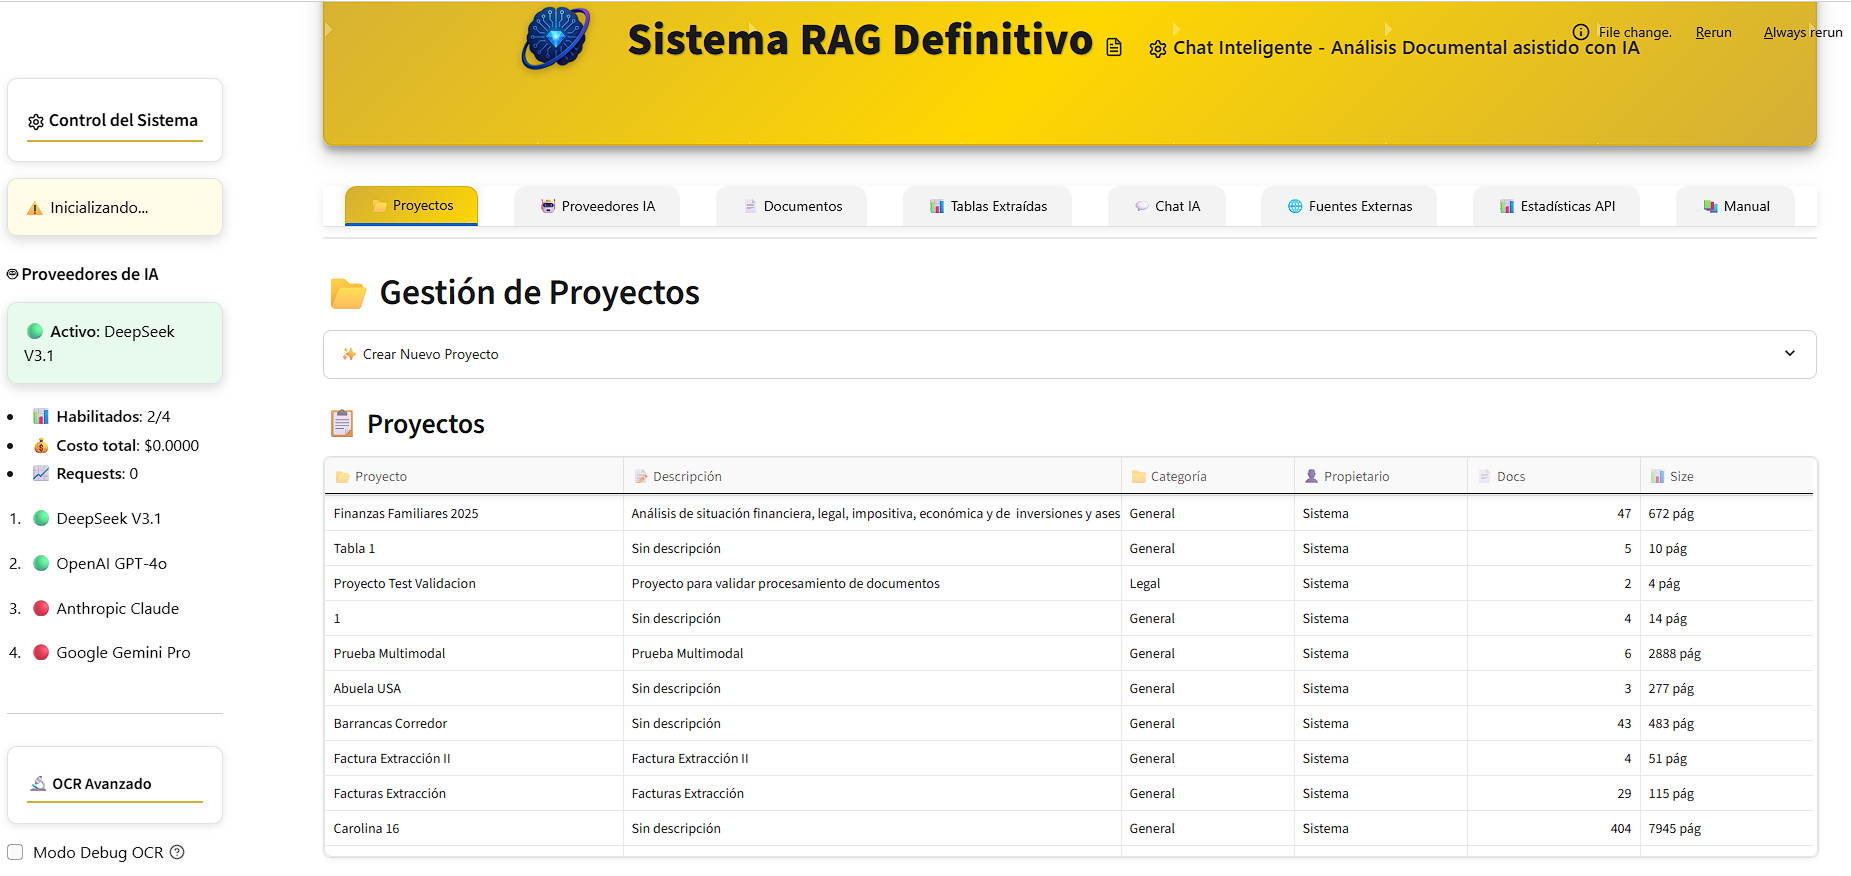Click the help icon next to Modo Debug OCR
The image size is (1851, 876).
177,852
